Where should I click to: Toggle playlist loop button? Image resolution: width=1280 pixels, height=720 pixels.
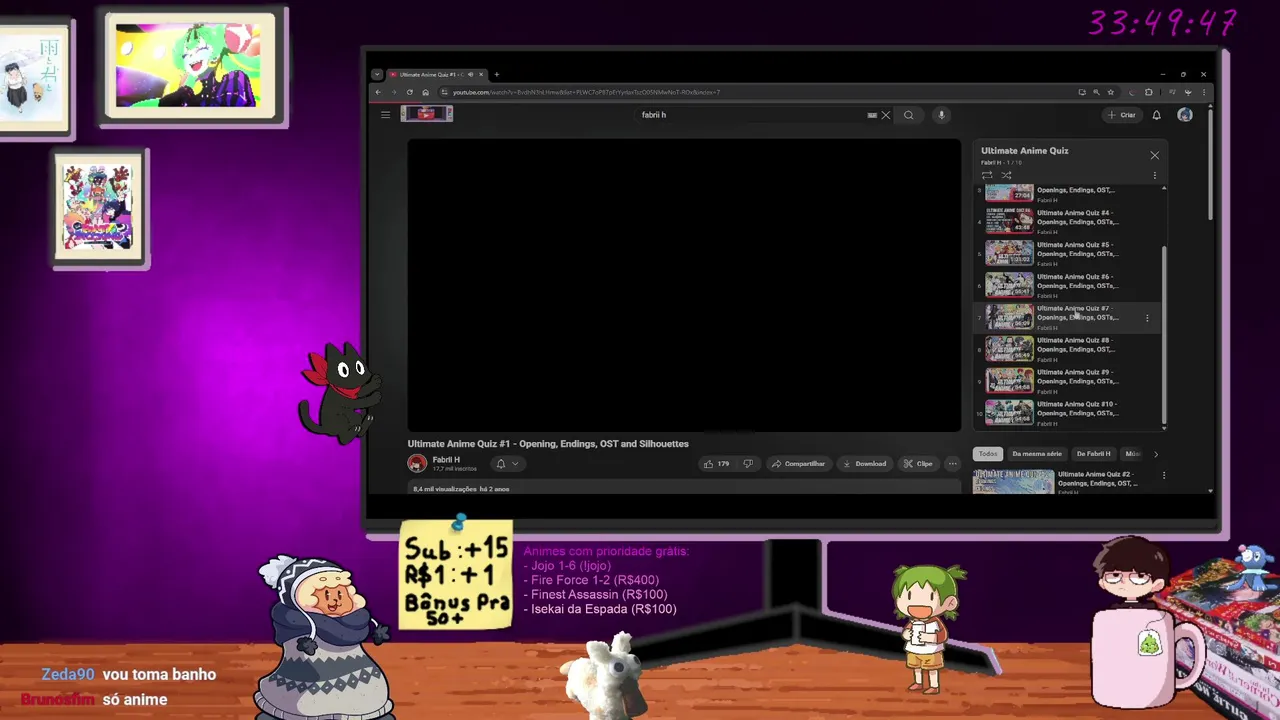click(987, 175)
